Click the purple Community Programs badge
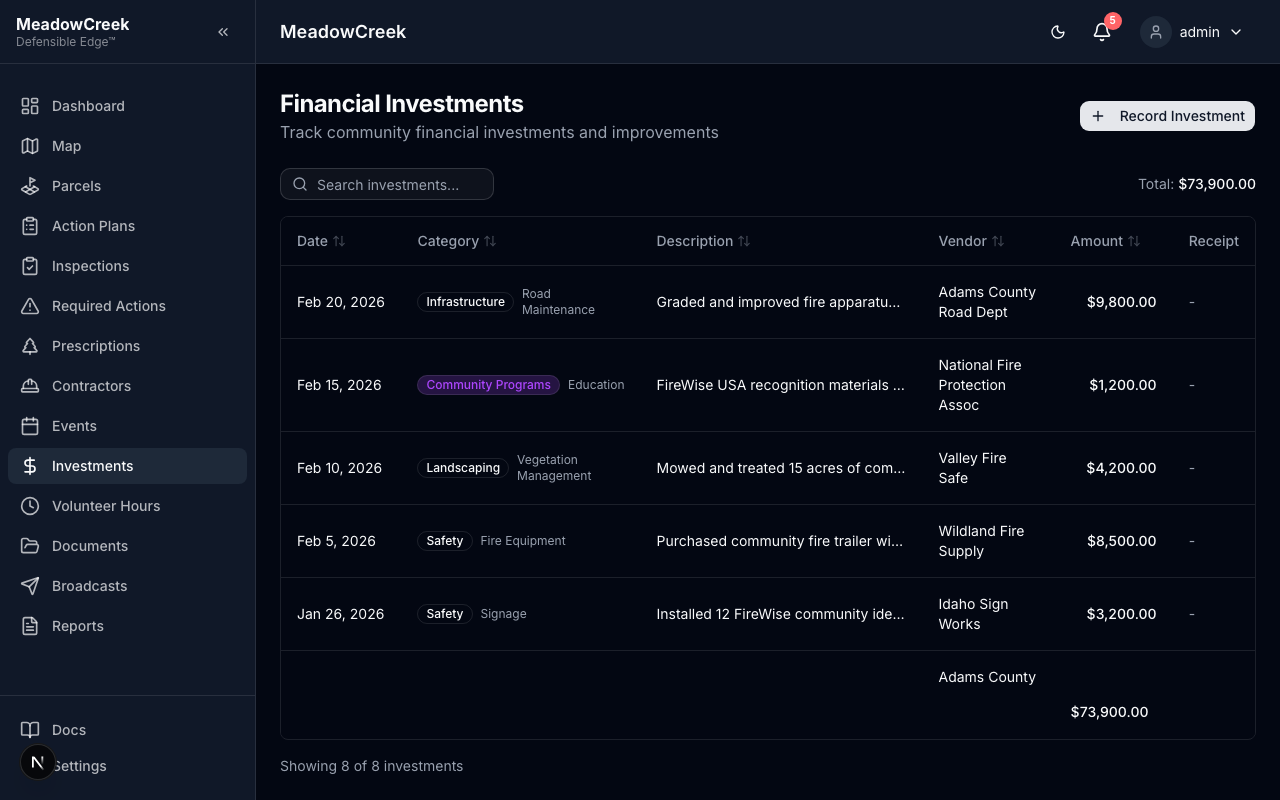 point(488,385)
